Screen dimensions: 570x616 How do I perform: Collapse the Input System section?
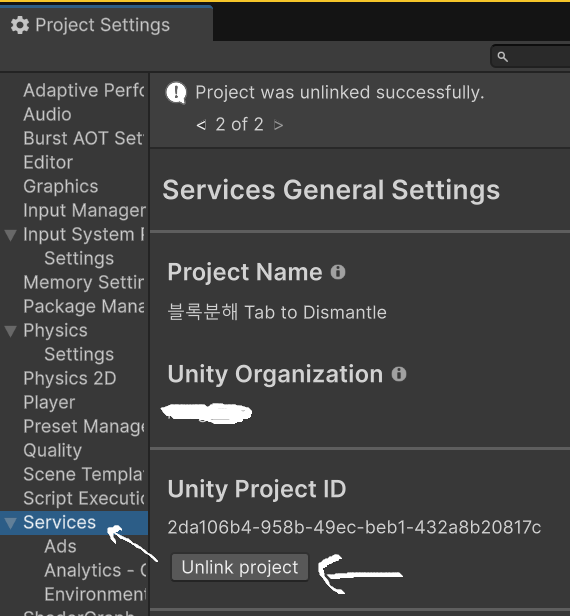coord(11,235)
